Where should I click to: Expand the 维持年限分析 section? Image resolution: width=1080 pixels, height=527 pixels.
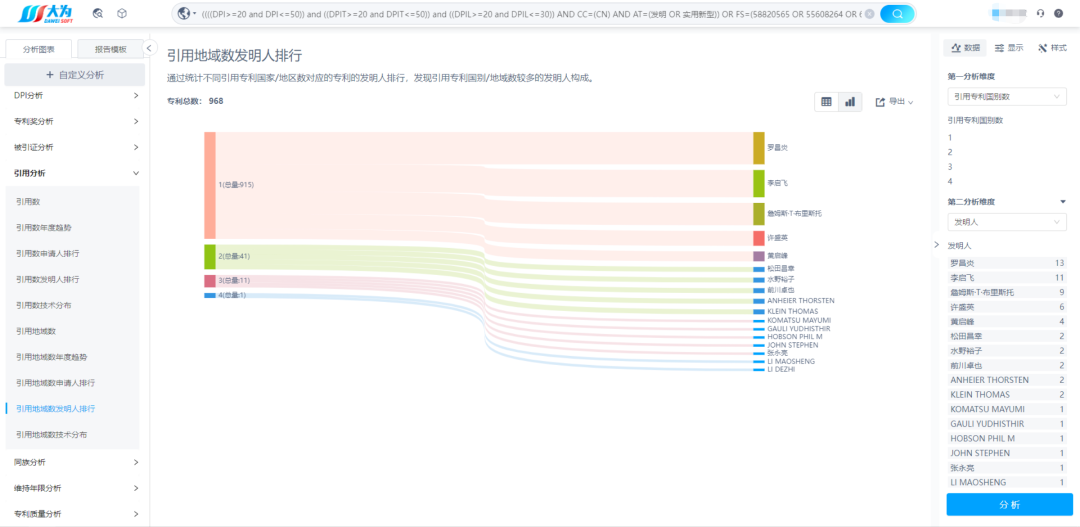pos(76,488)
